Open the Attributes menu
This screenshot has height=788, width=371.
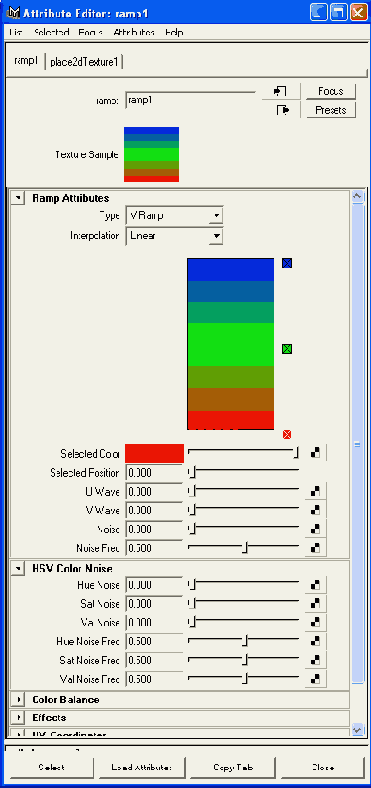pyautogui.click(x=134, y=32)
